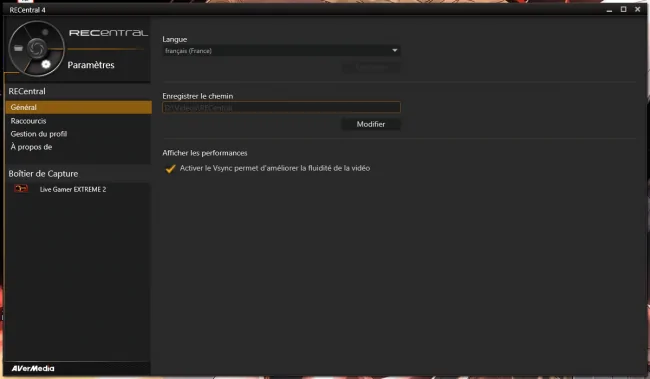Select the settings gear on the dial
The height and width of the screenshot is (379, 650).
tap(46, 64)
